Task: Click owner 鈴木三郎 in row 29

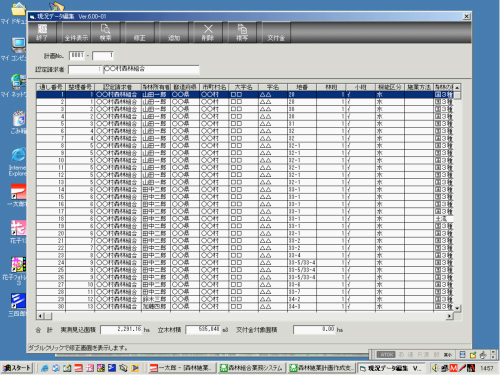Action: tap(156, 299)
